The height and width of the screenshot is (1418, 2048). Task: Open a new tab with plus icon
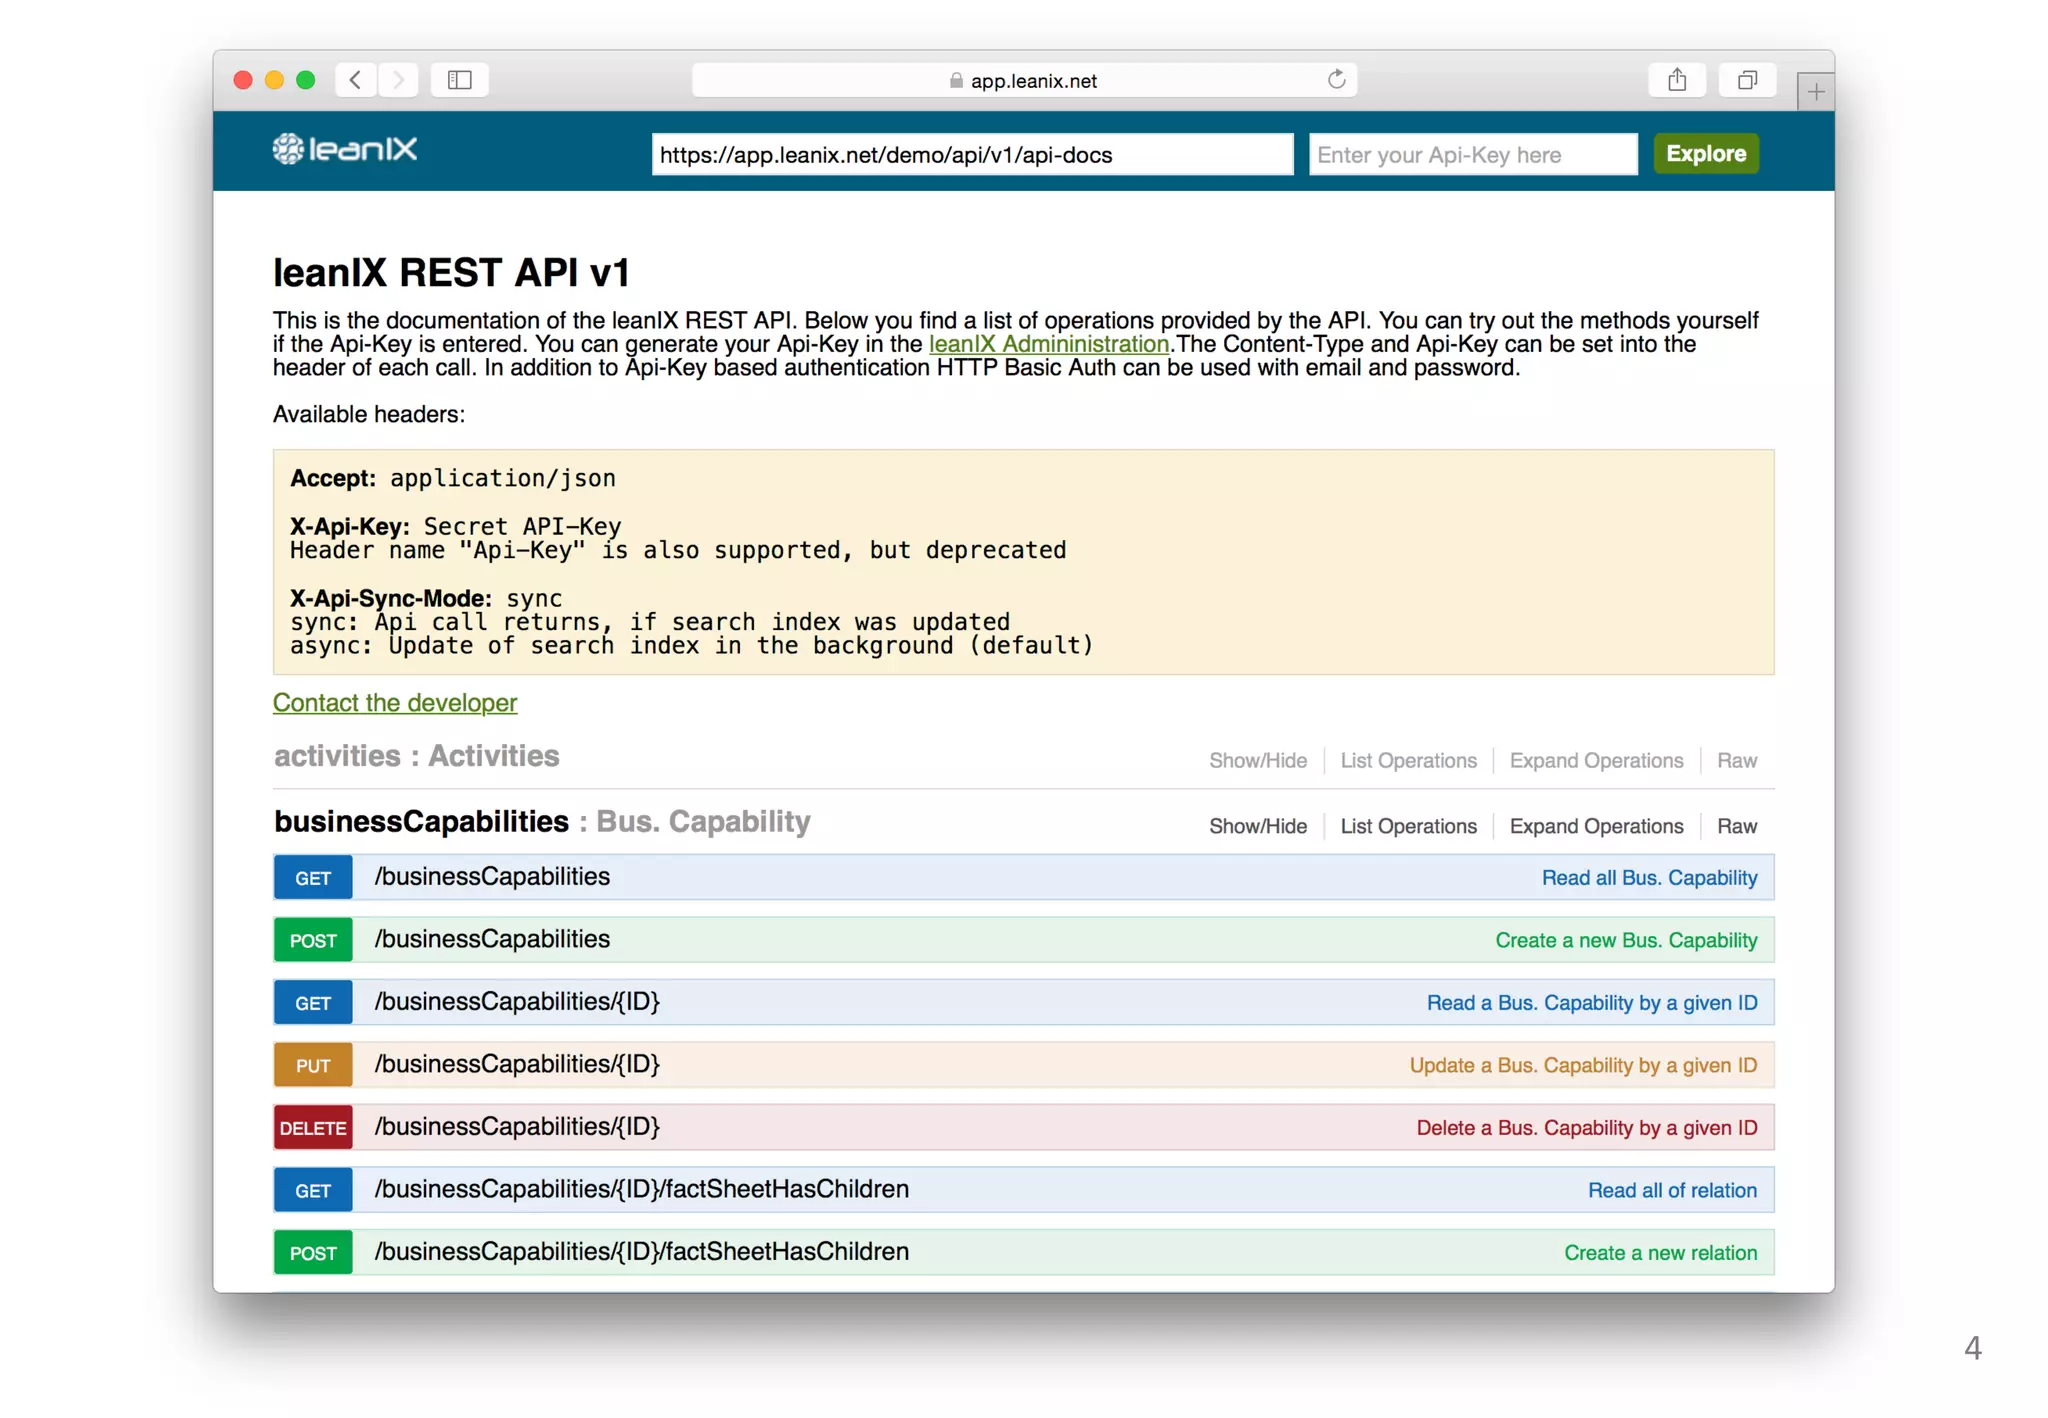(x=1815, y=92)
